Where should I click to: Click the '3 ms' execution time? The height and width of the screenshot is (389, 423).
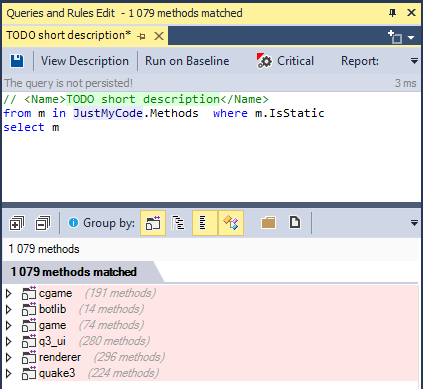[406, 83]
